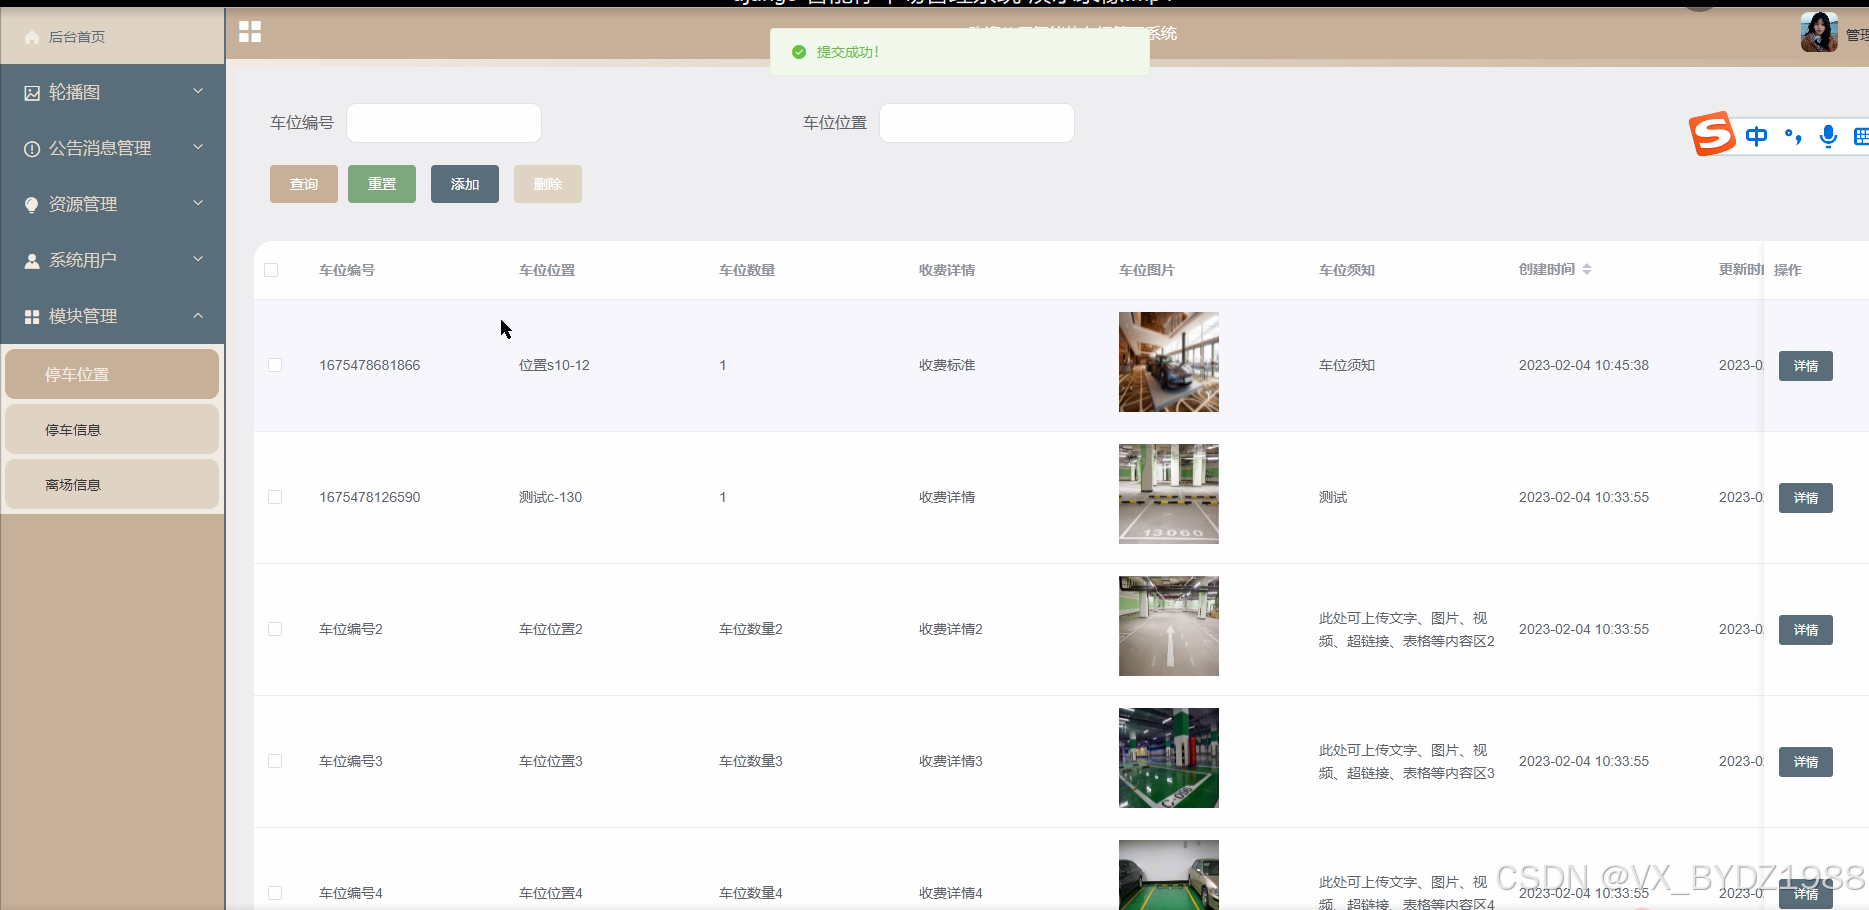Screen dimensions: 1869x910
Task: Check the row 车位编号4 checkbox
Action: point(275,893)
